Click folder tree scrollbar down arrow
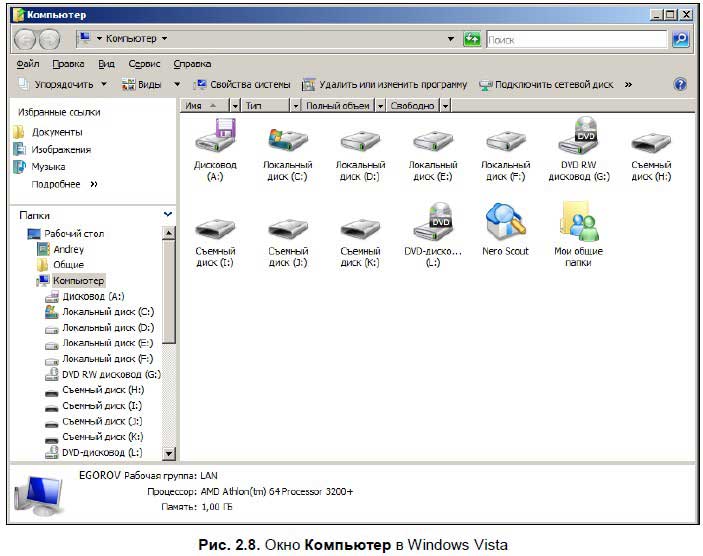This screenshot has height=556, width=703. click(169, 453)
